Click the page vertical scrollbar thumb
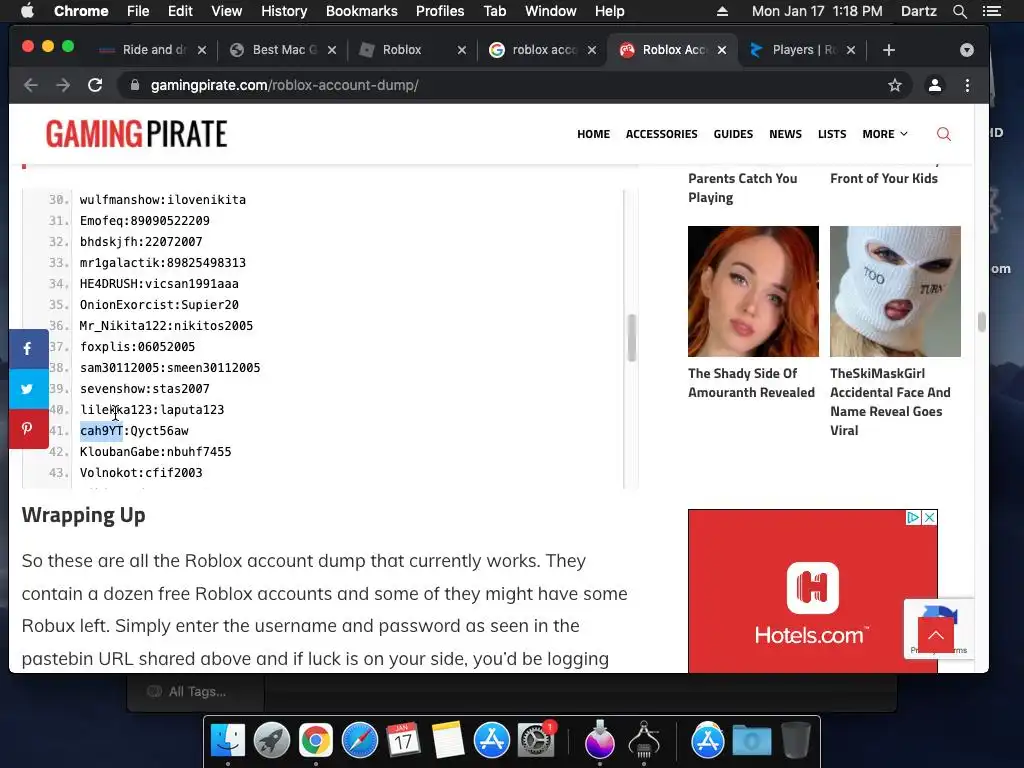This screenshot has width=1024, height=768. tap(981, 322)
